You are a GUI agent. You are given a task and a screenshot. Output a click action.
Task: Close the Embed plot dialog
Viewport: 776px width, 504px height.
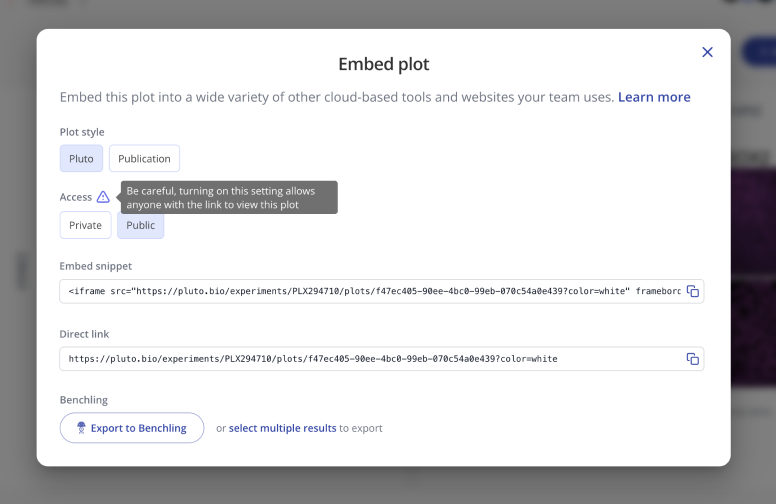(707, 52)
